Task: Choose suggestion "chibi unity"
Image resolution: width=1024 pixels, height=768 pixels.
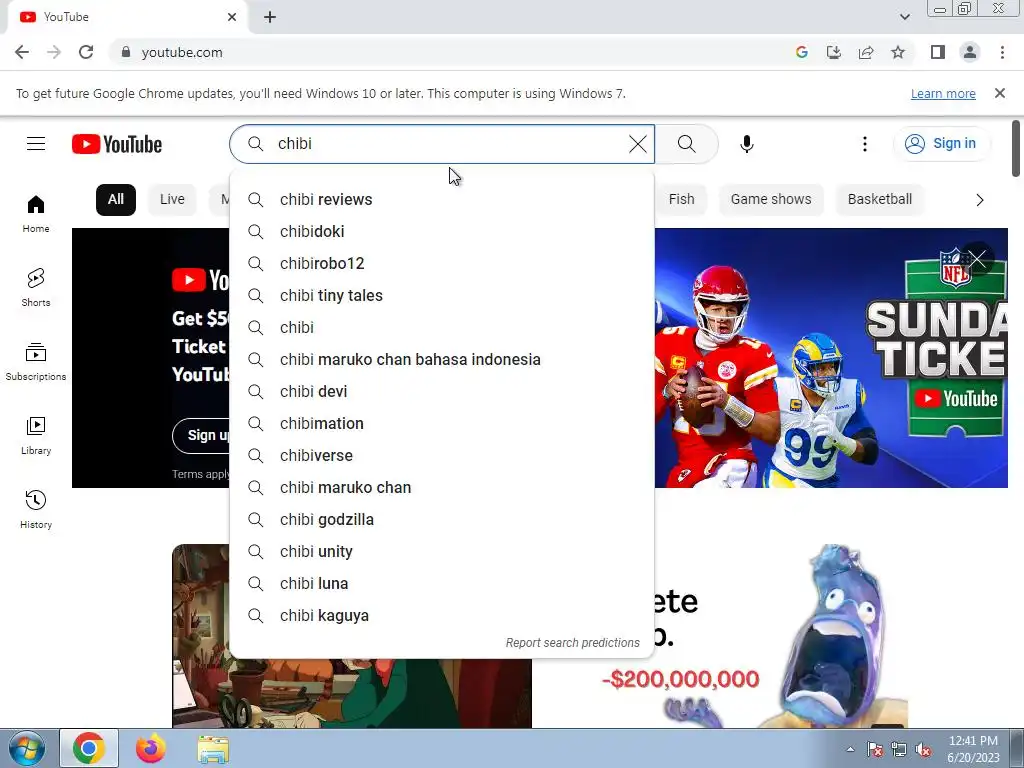Action: pos(442,551)
